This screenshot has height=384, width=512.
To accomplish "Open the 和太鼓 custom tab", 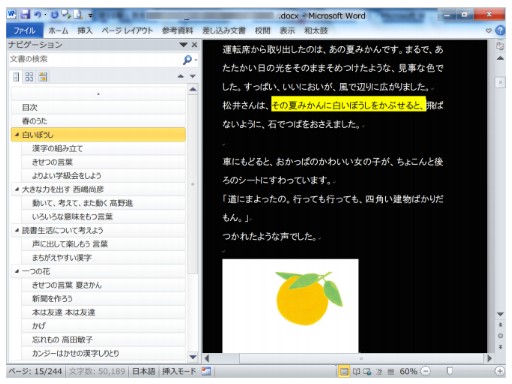I will [316, 31].
